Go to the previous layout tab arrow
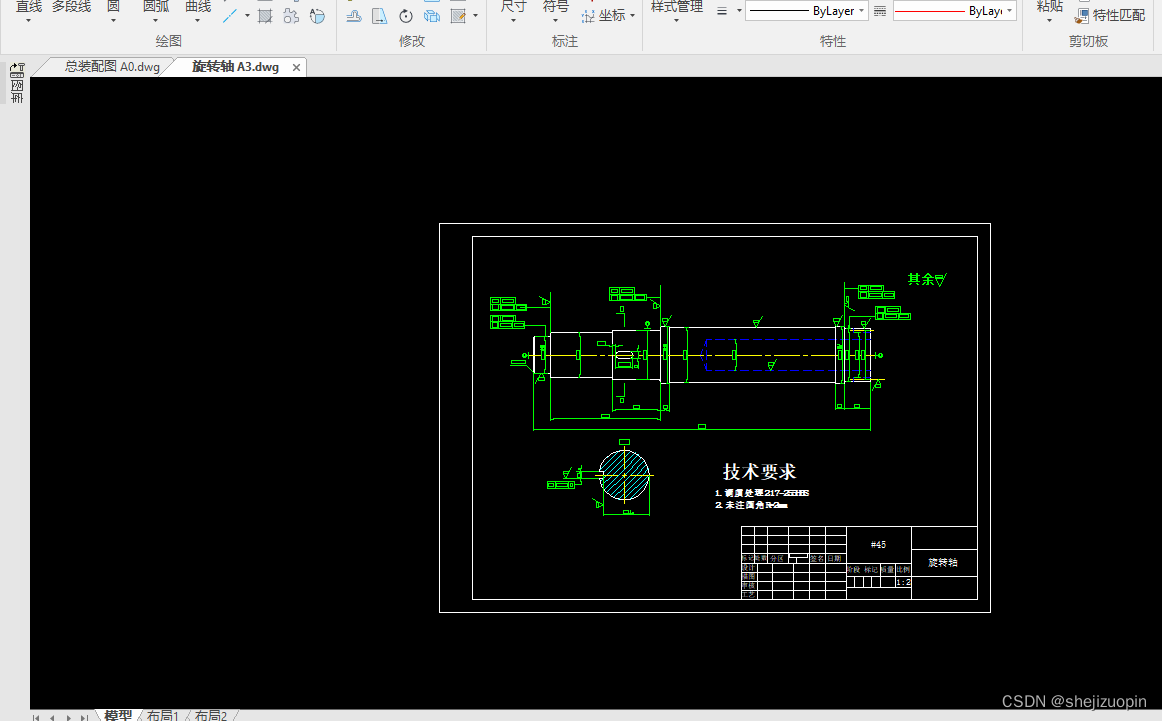The width and height of the screenshot is (1162, 721). 52,717
